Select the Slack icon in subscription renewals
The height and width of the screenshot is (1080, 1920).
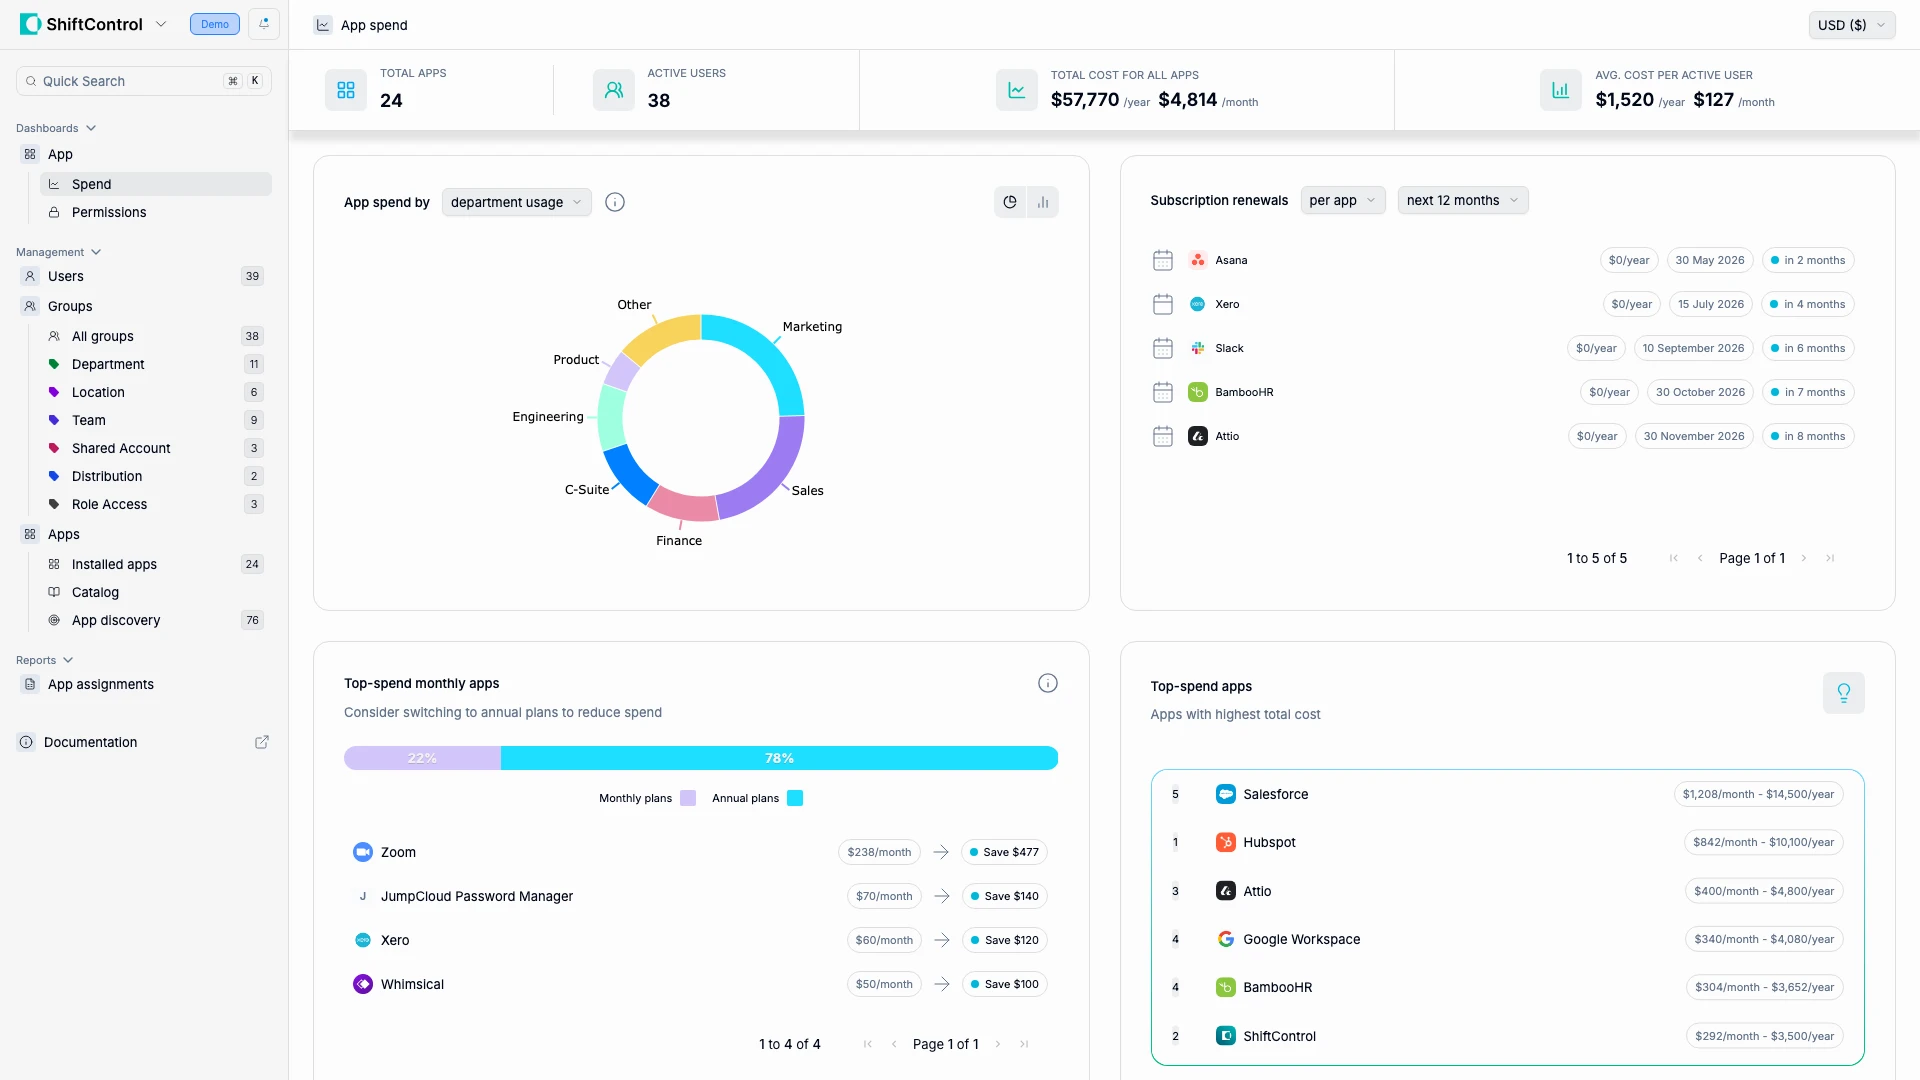1198,348
